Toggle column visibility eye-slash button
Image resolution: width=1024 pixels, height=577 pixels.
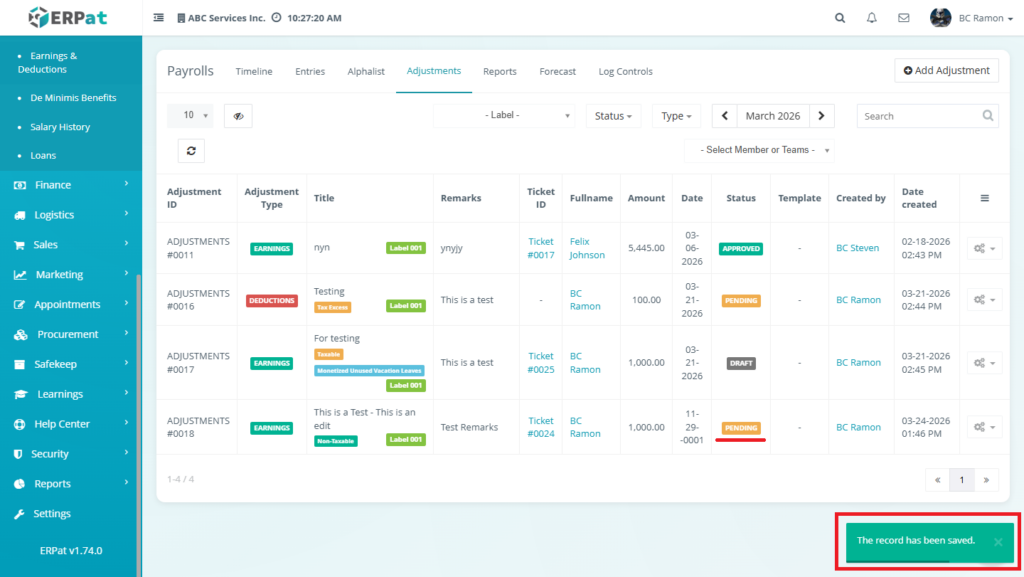click(238, 116)
